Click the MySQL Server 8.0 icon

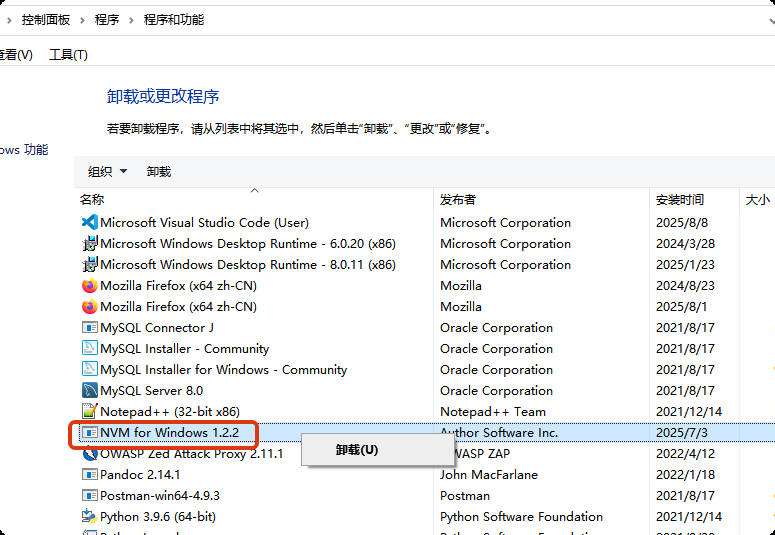pos(89,391)
